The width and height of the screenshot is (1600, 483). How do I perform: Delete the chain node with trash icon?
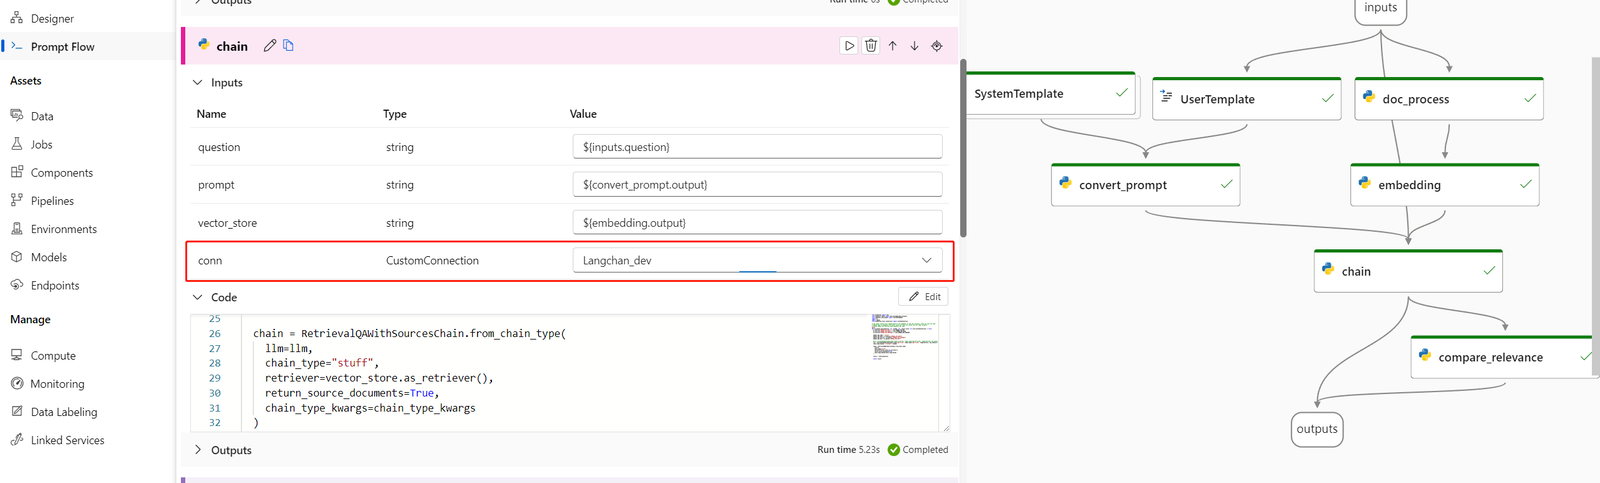coord(871,46)
